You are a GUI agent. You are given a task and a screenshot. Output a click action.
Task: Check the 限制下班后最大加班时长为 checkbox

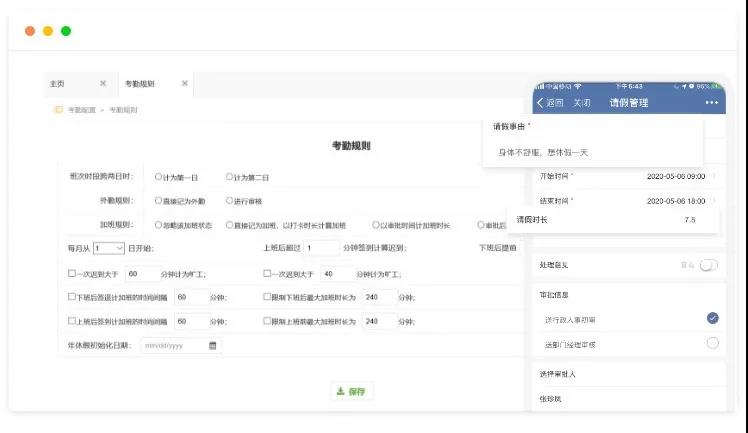point(267,297)
